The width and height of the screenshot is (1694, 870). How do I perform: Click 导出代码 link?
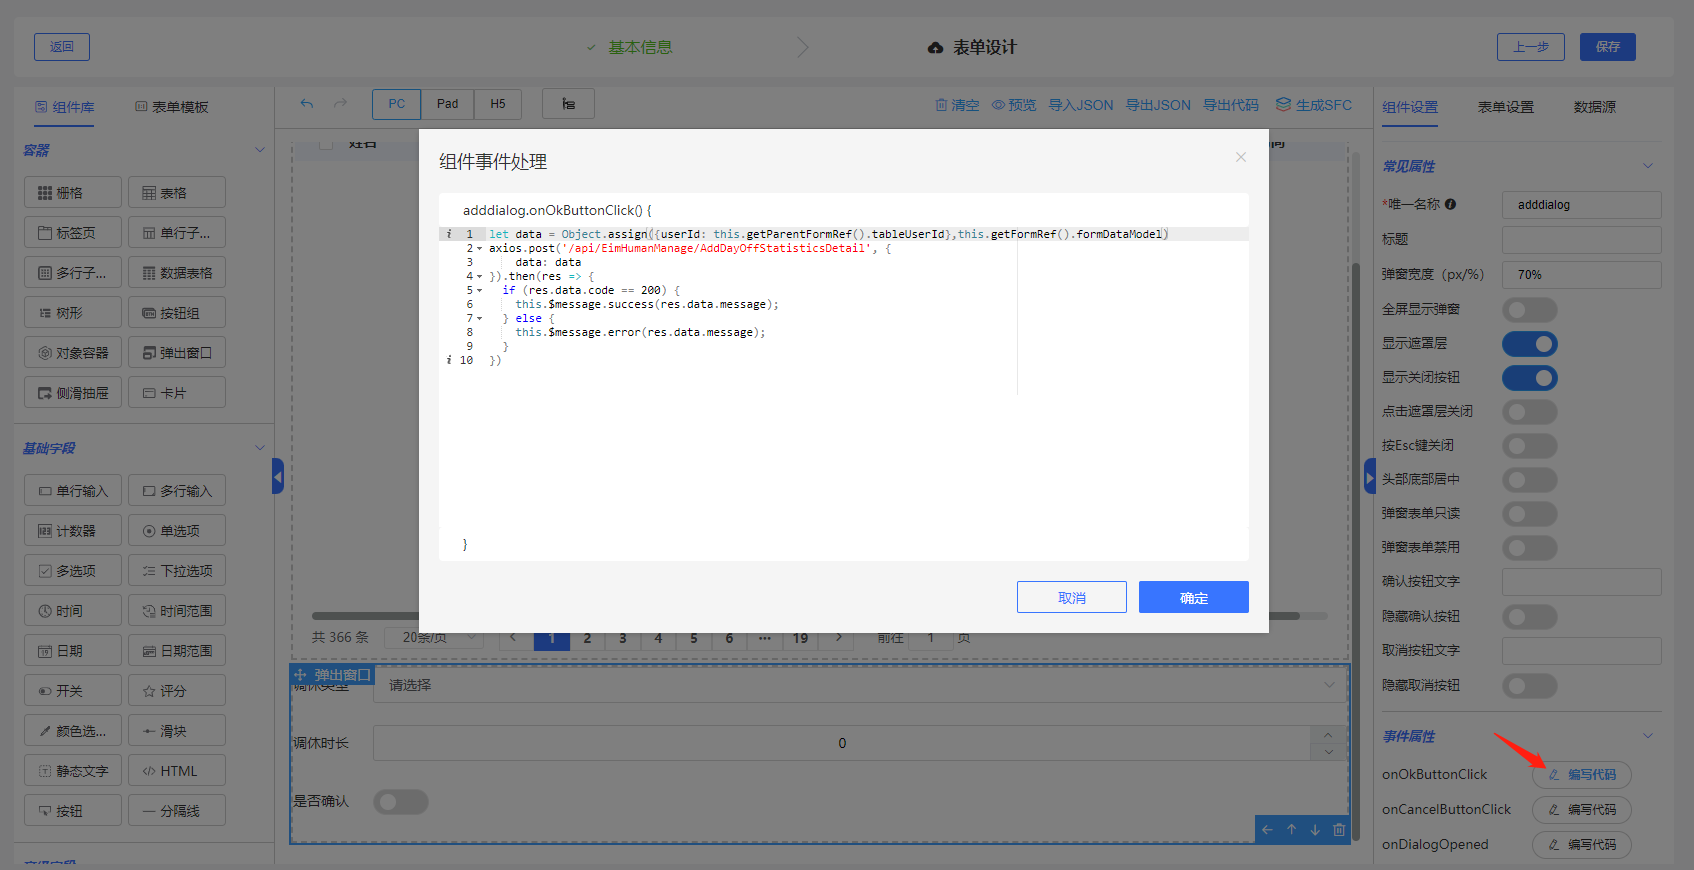(1231, 105)
